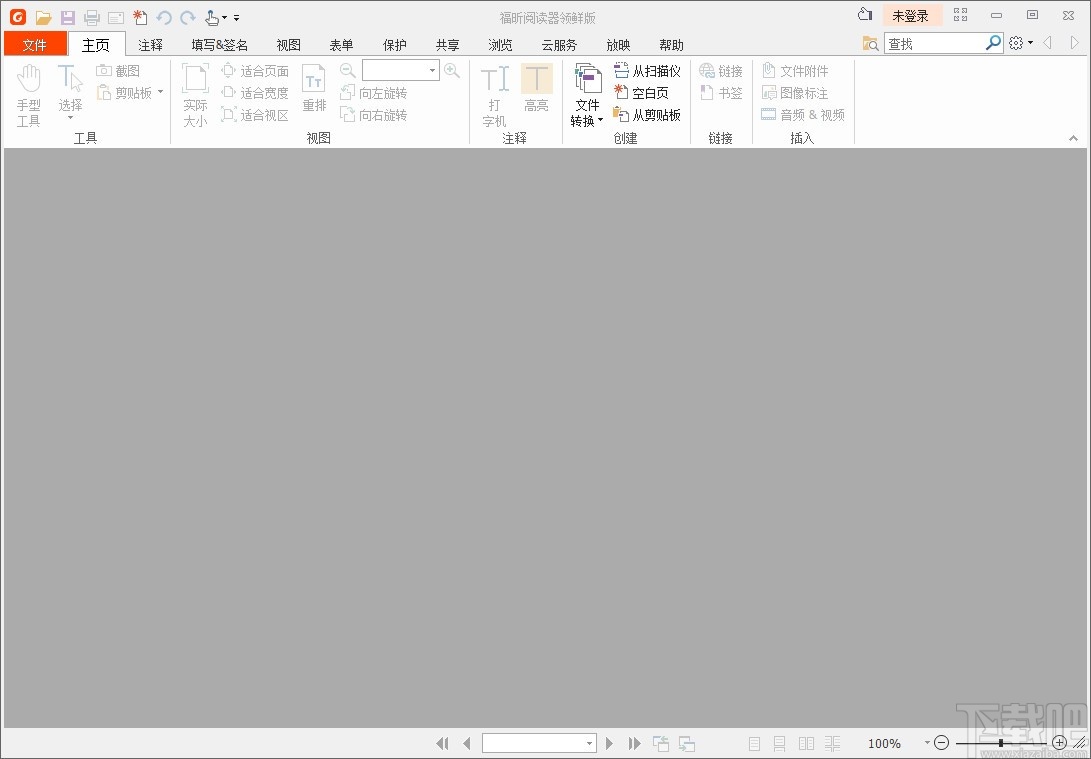Open the Select (选择) tool dropdown
The width and height of the screenshot is (1091, 759).
pos(70,119)
